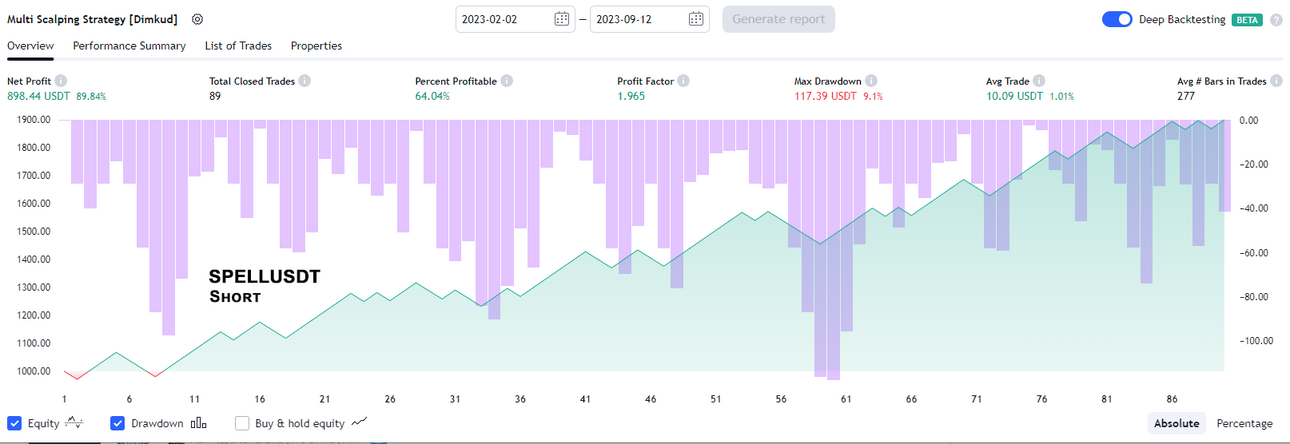Switch to Performance Summary tab
Screen dimensions: 1290x444
pyautogui.click(x=129, y=46)
